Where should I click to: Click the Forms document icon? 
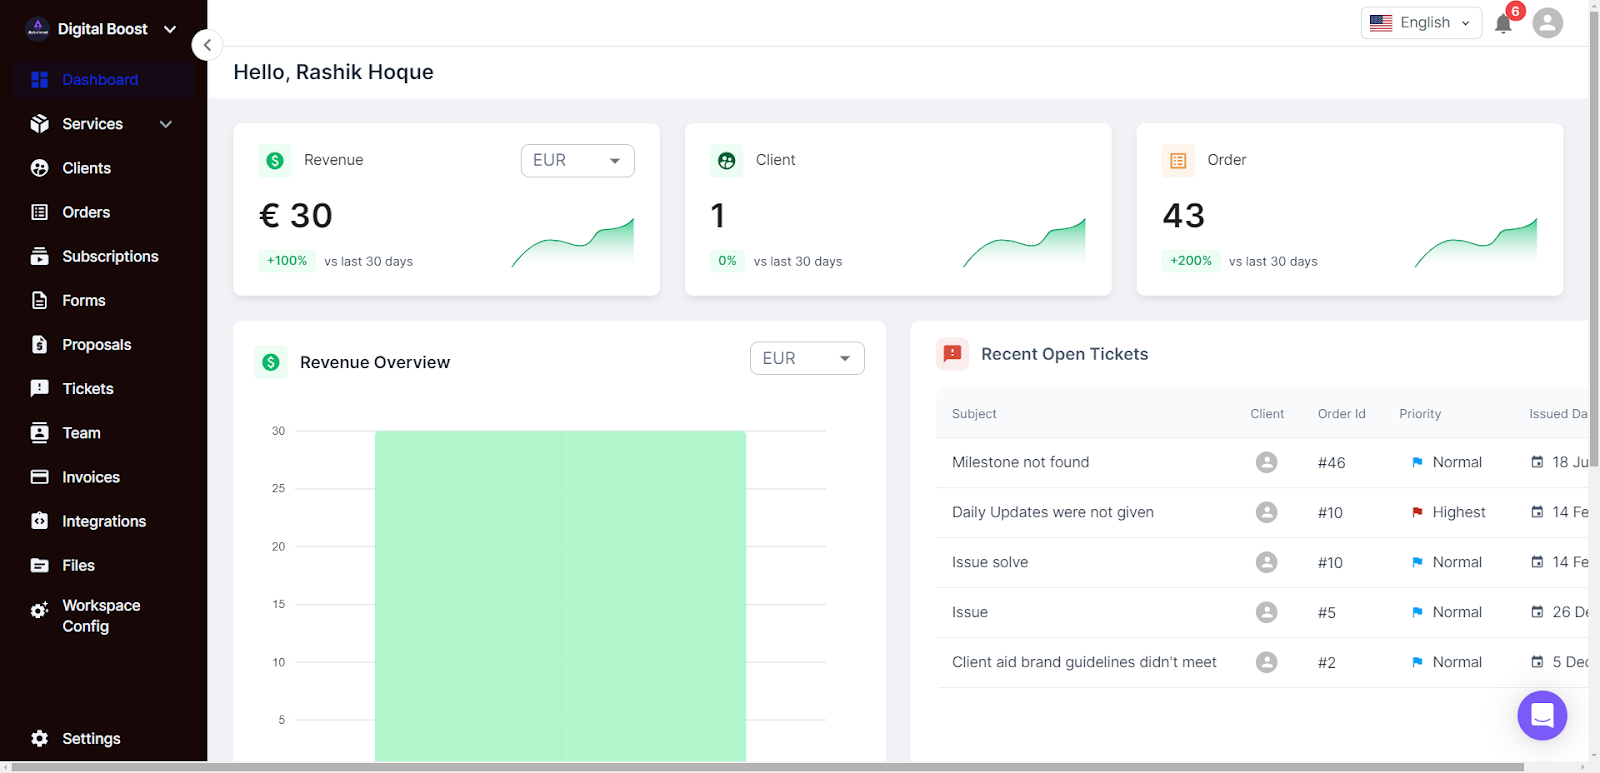coord(40,300)
